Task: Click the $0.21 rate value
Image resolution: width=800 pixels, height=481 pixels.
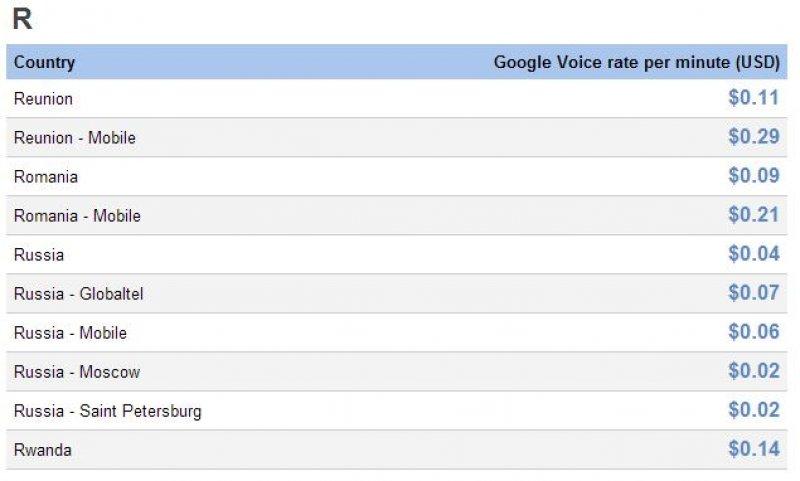Action: click(x=753, y=215)
